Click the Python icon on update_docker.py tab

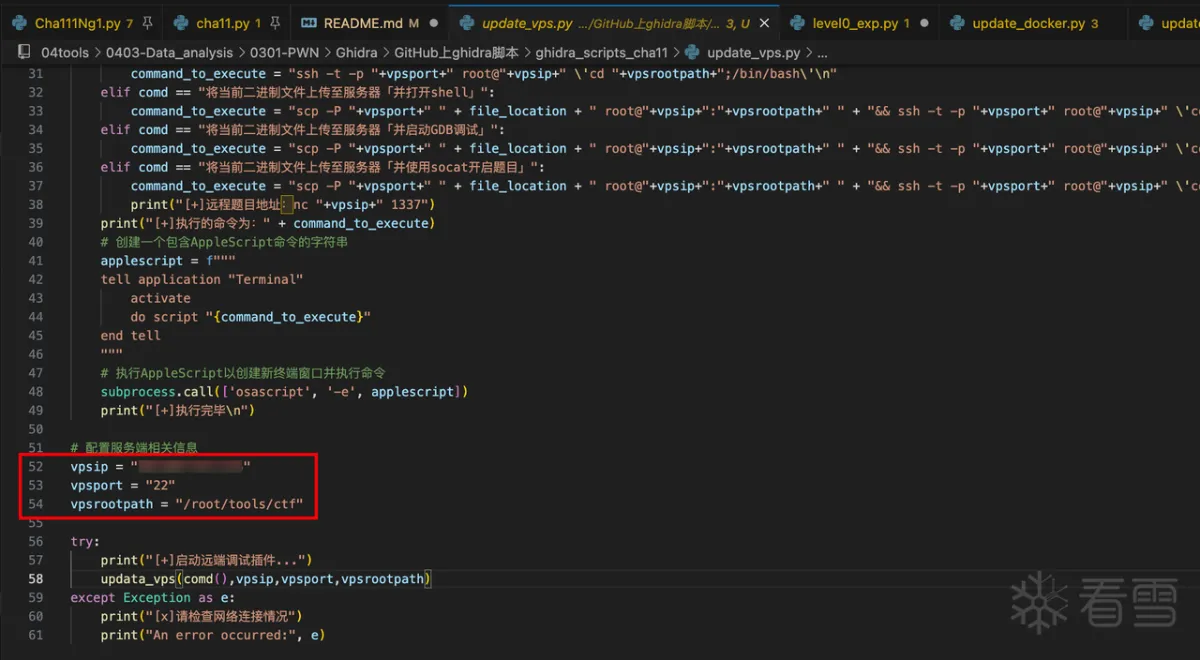(956, 22)
